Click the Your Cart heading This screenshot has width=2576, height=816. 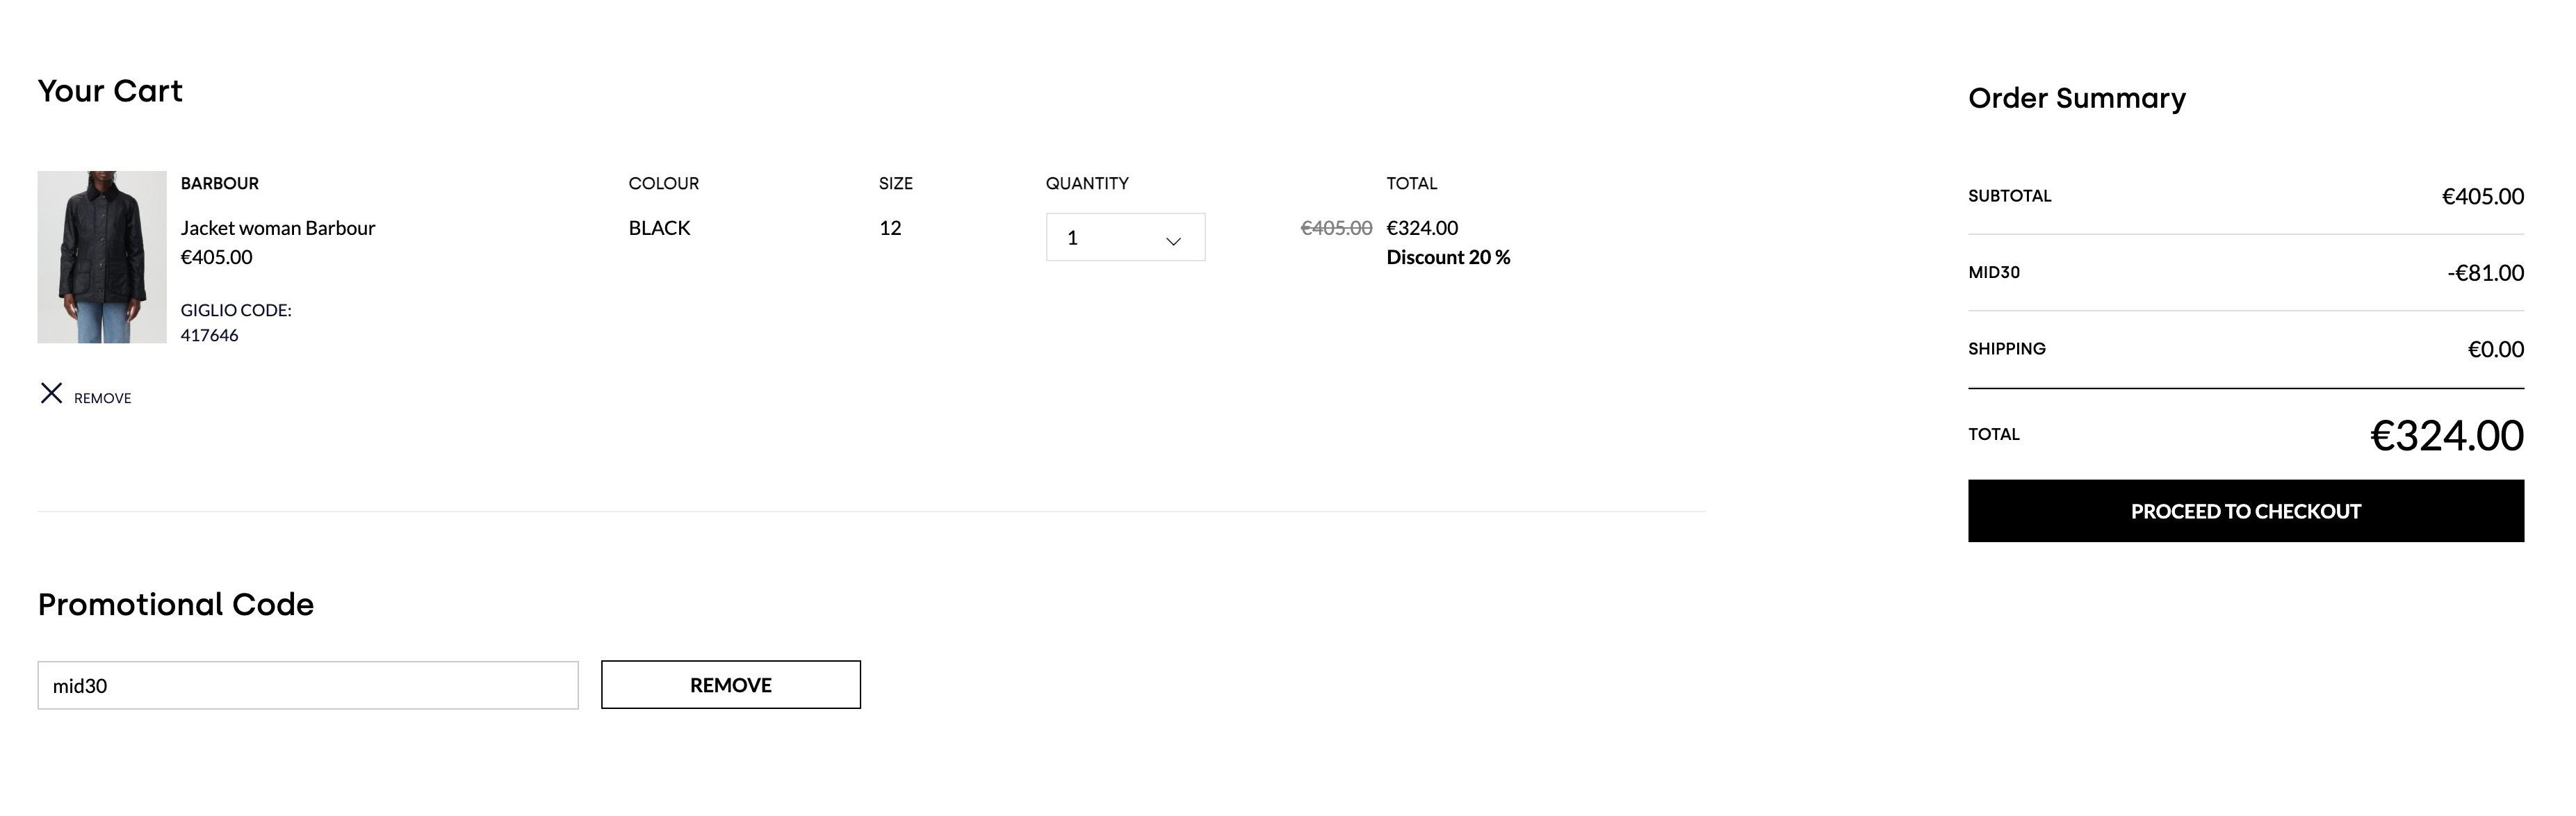point(110,91)
